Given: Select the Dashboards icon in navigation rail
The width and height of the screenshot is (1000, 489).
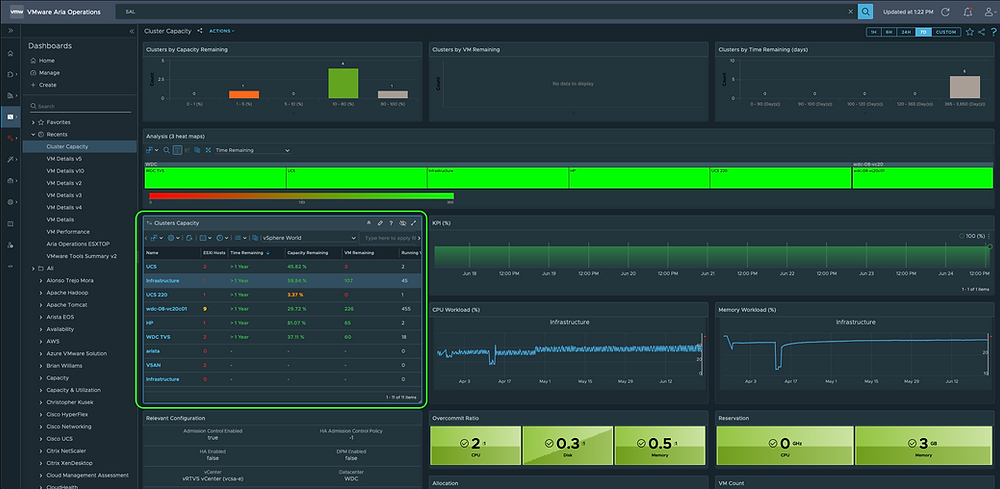Looking at the screenshot, I should (10, 117).
